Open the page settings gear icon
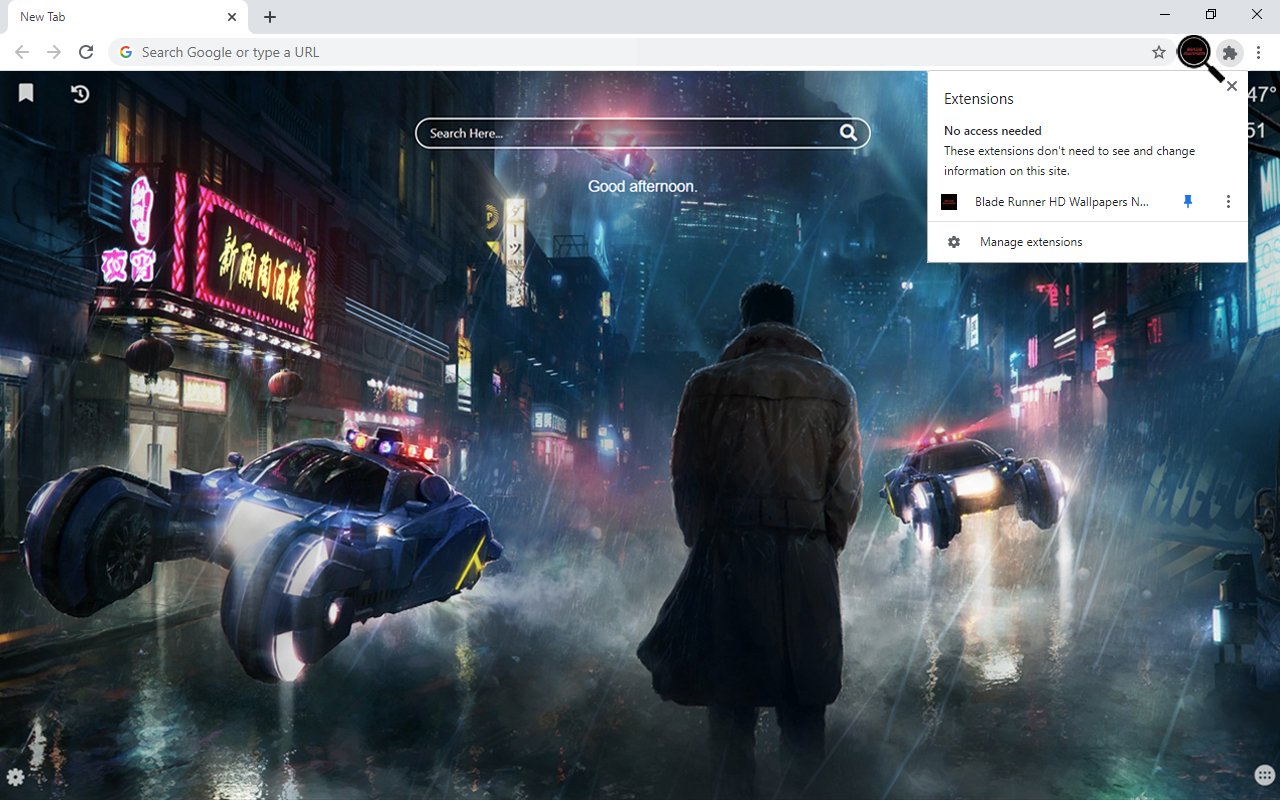 (x=15, y=777)
